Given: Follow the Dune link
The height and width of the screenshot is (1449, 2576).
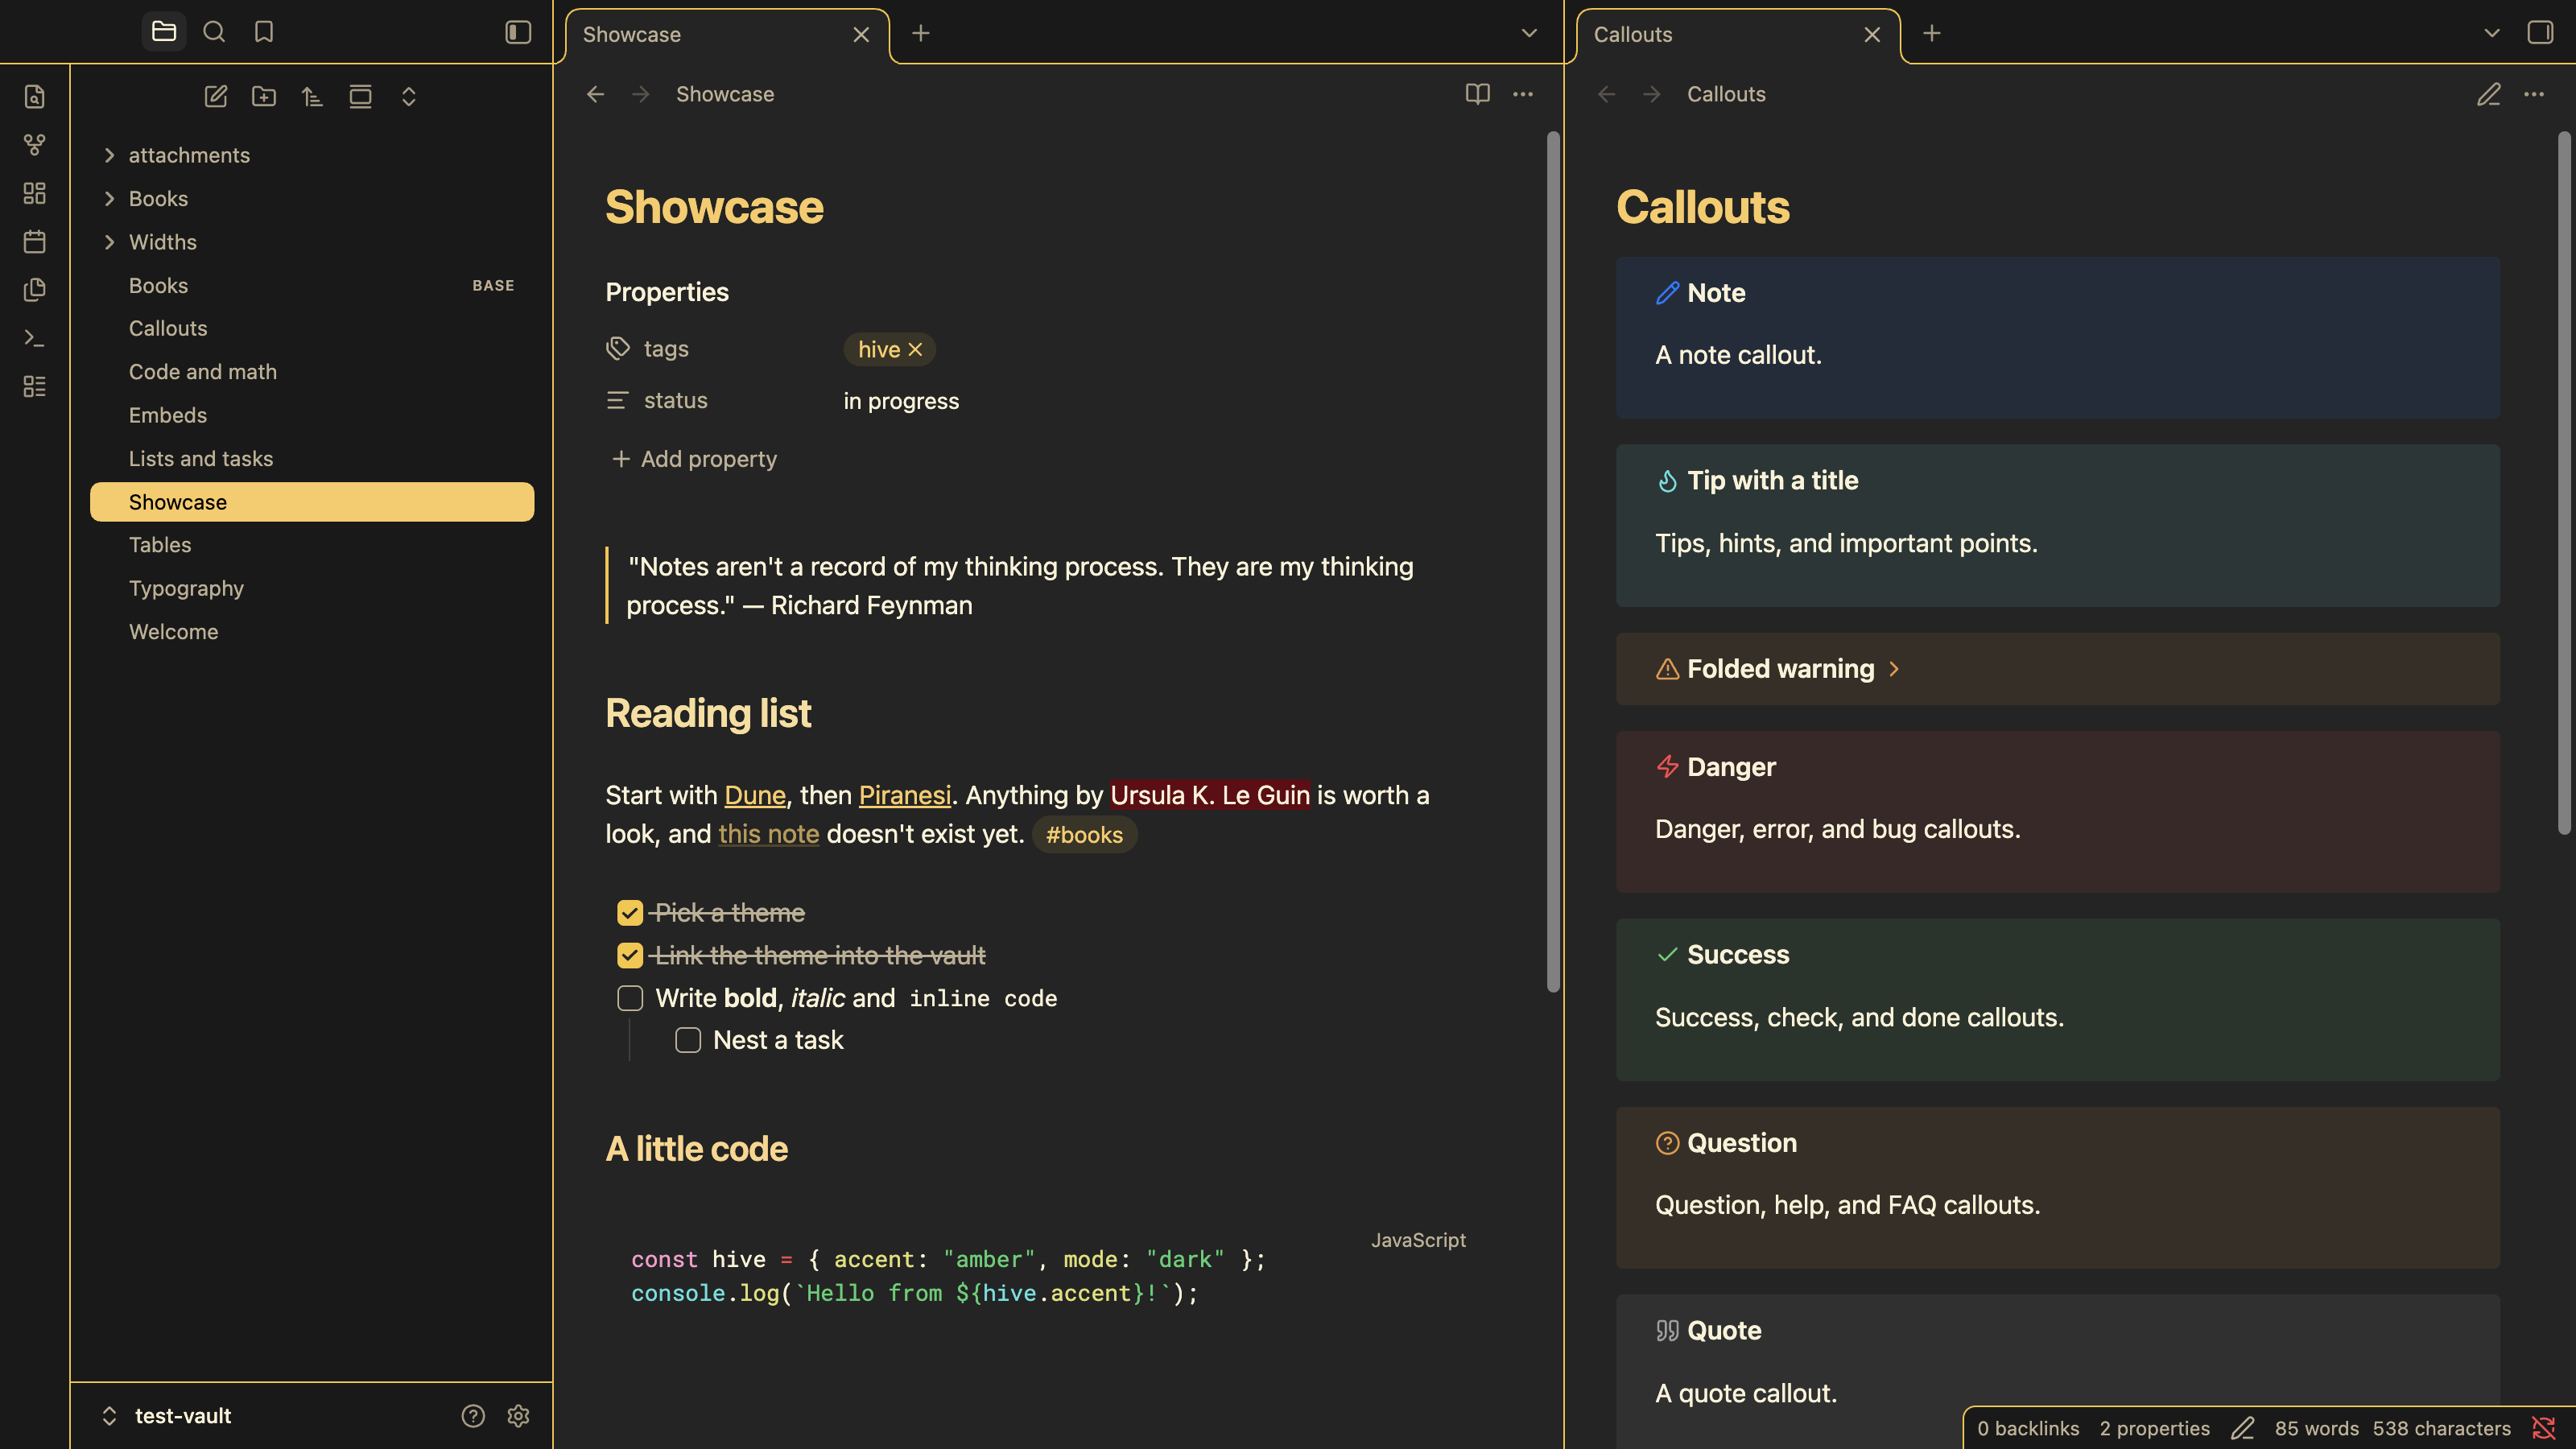Looking at the screenshot, I should 755,795.
